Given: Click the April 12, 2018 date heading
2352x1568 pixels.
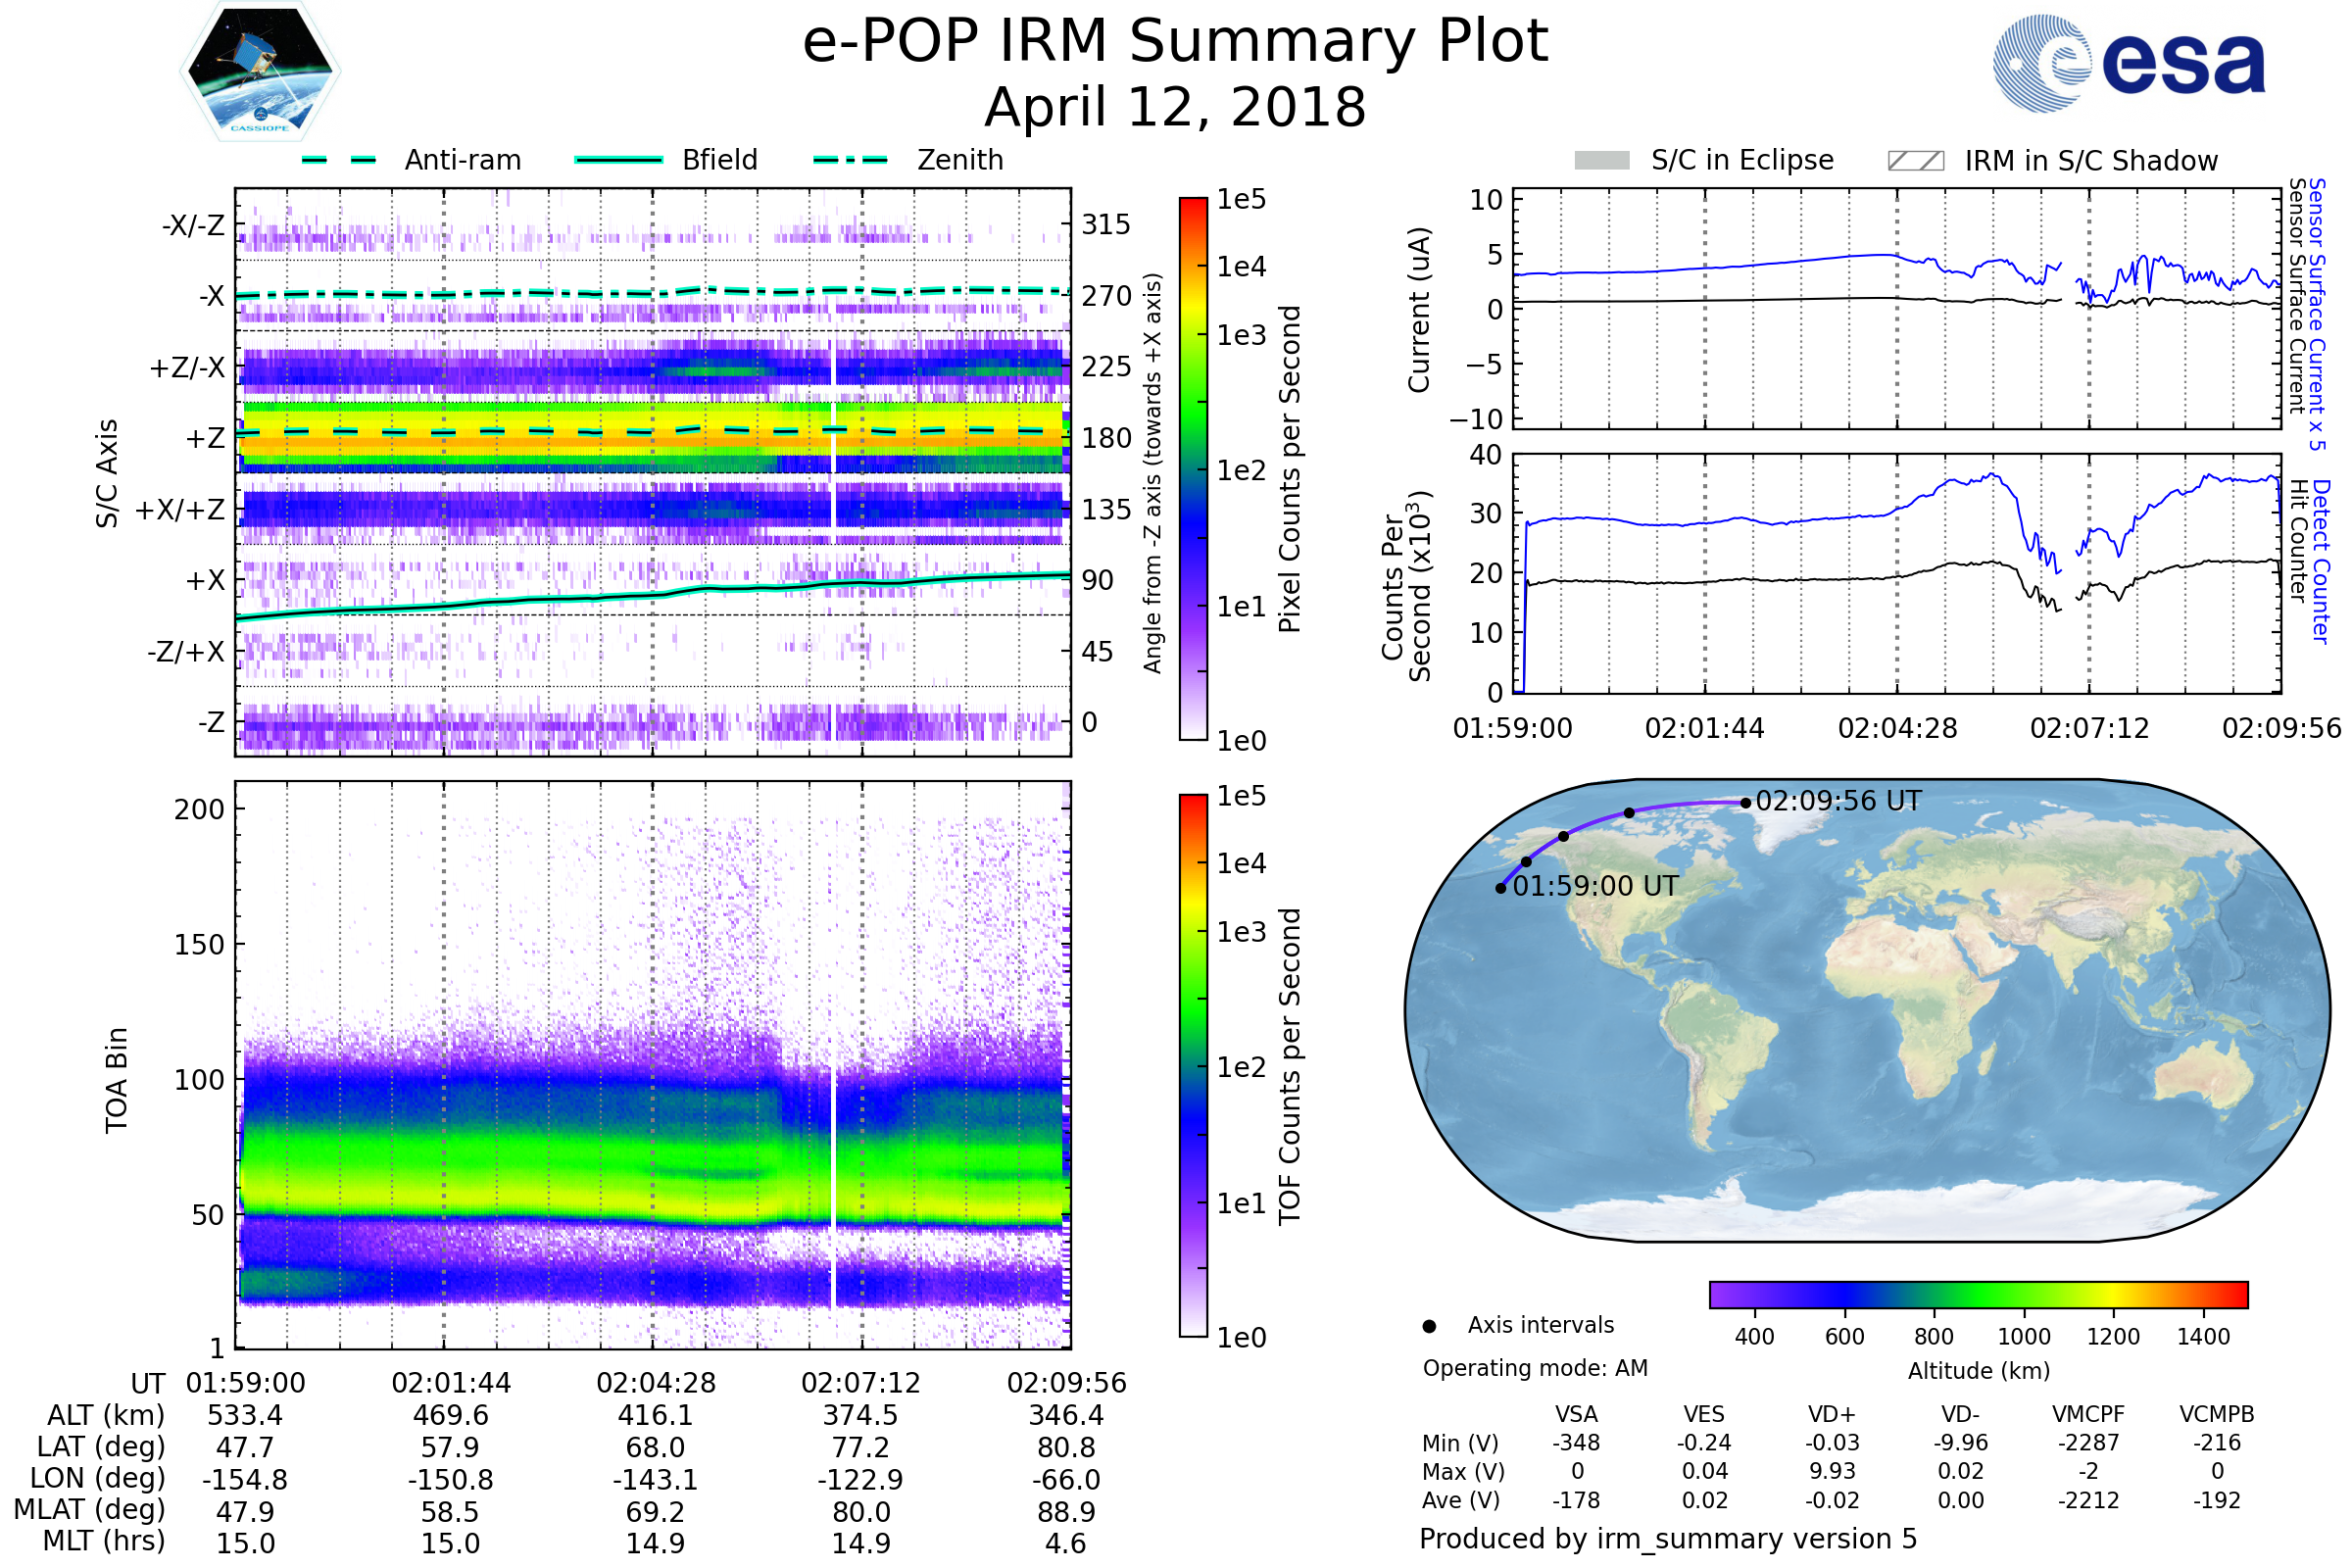Looking at the screenshot, I should pos(1175,107).
